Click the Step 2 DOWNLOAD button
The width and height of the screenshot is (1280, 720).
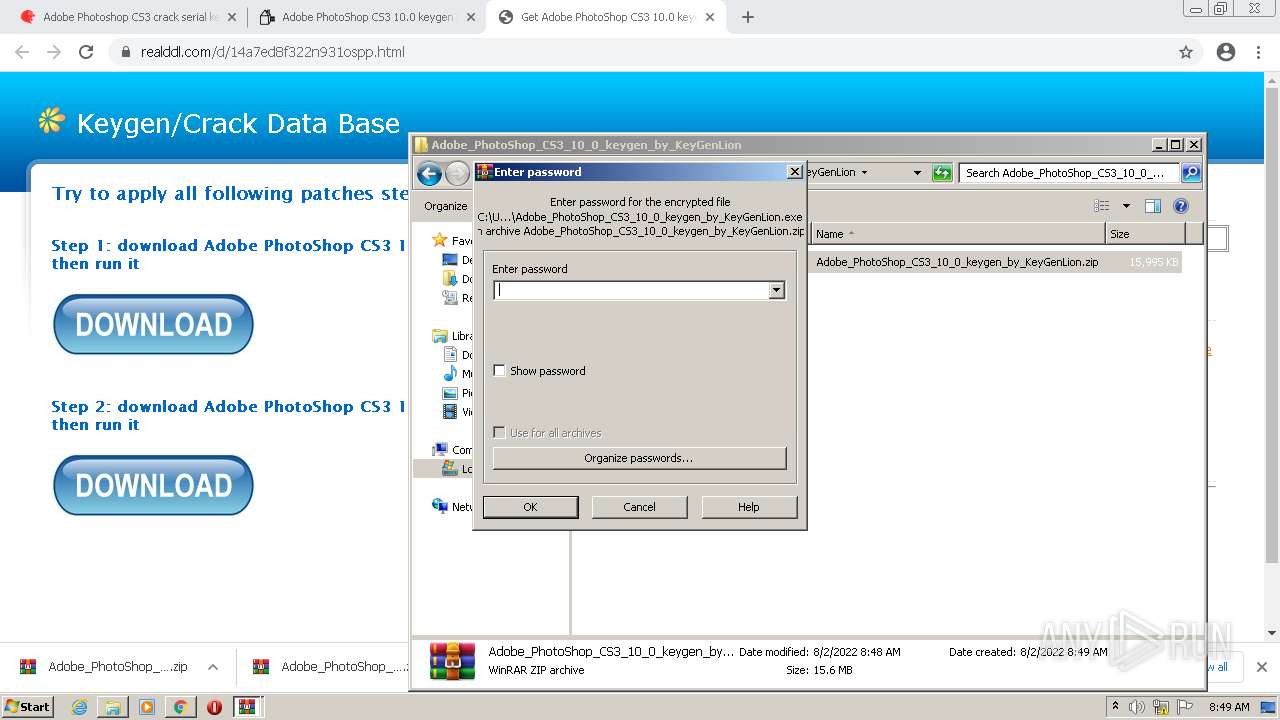click(x=153, y=485)
